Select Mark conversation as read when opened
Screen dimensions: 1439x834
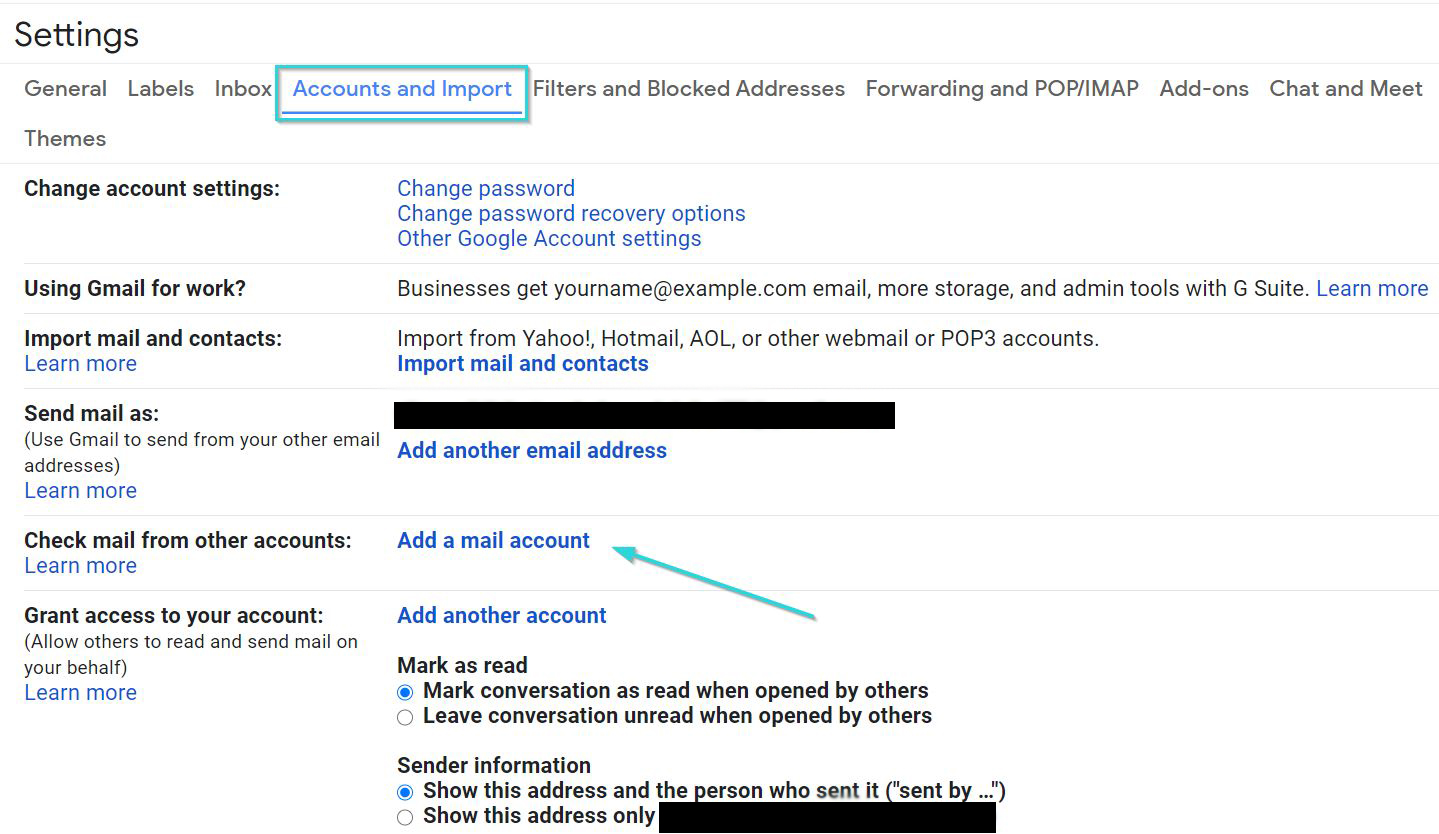pyautogui.click(x=405, y=691)
